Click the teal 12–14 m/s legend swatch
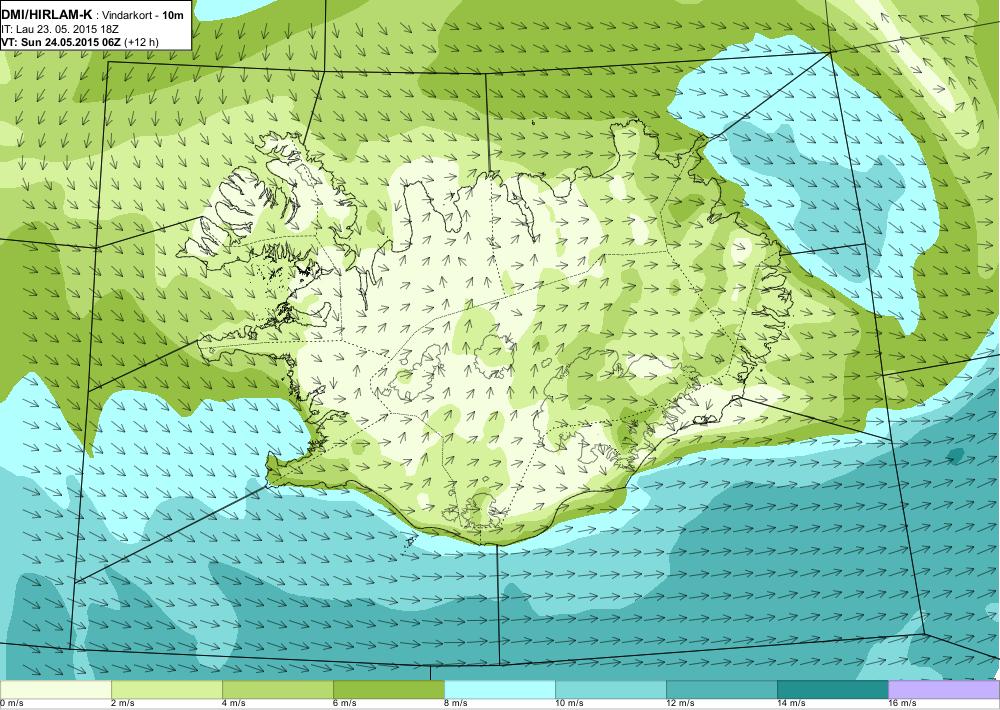 (721, 689)
